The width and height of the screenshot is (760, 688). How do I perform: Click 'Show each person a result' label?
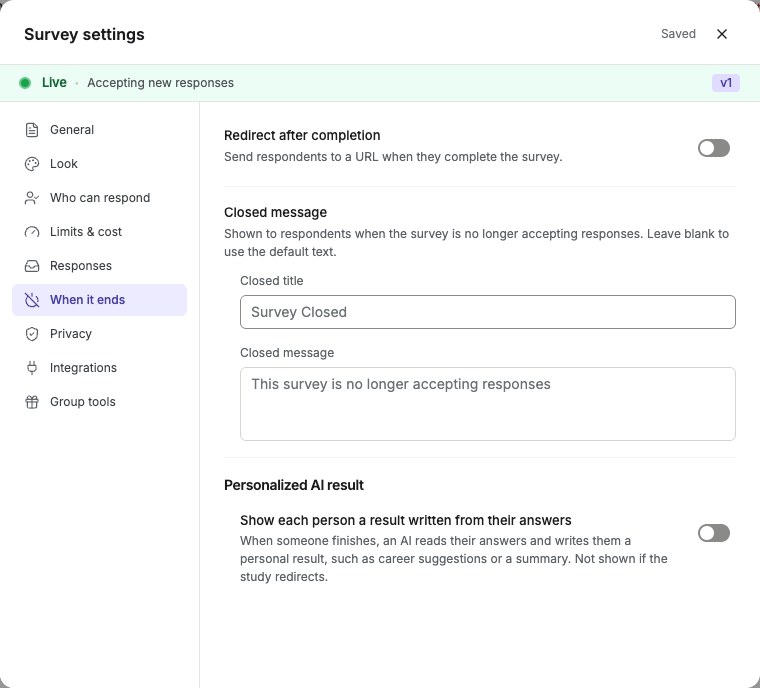pyautogui.click(x=406, y=520)
